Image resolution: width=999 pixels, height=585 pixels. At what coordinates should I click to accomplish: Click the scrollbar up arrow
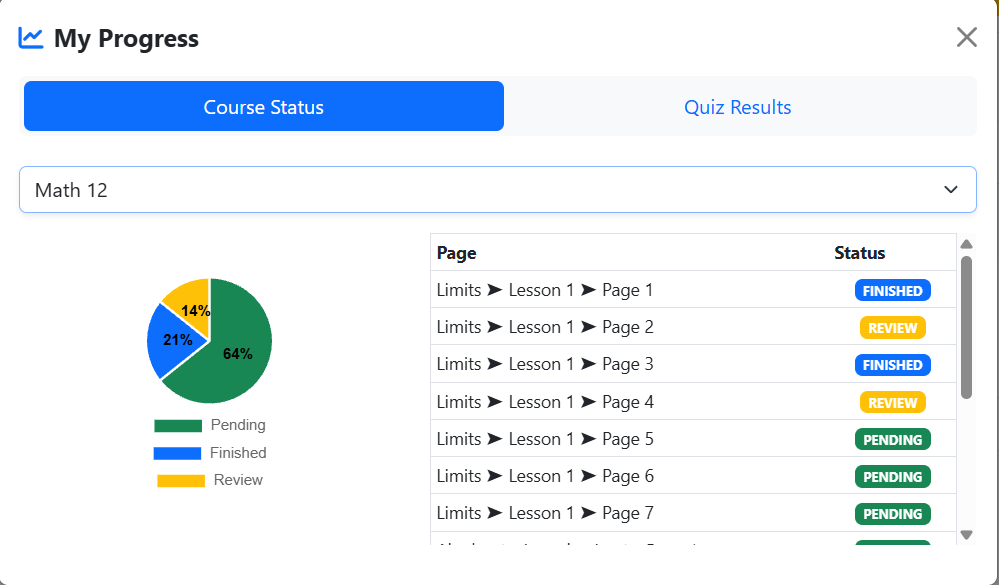click(966, 242)
